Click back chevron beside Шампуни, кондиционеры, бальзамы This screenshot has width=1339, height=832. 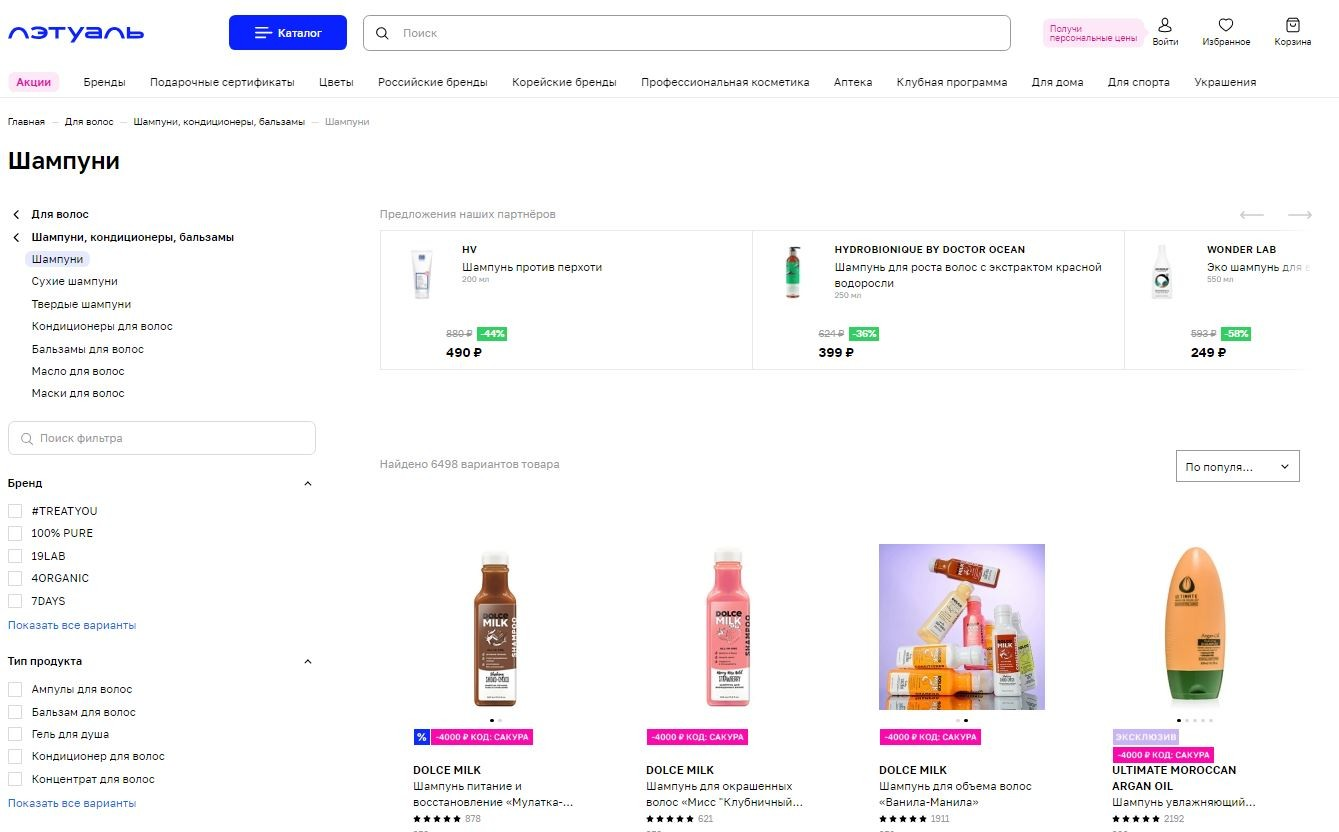coord(16,237)
